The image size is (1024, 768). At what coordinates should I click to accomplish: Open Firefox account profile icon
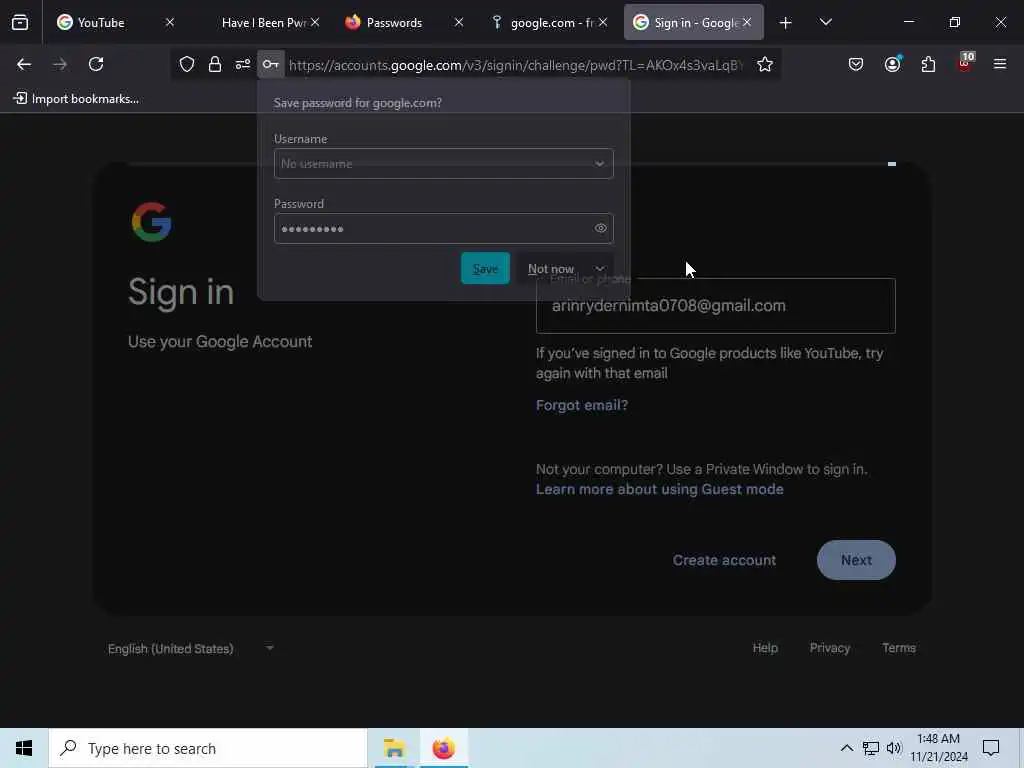(892, 64)
